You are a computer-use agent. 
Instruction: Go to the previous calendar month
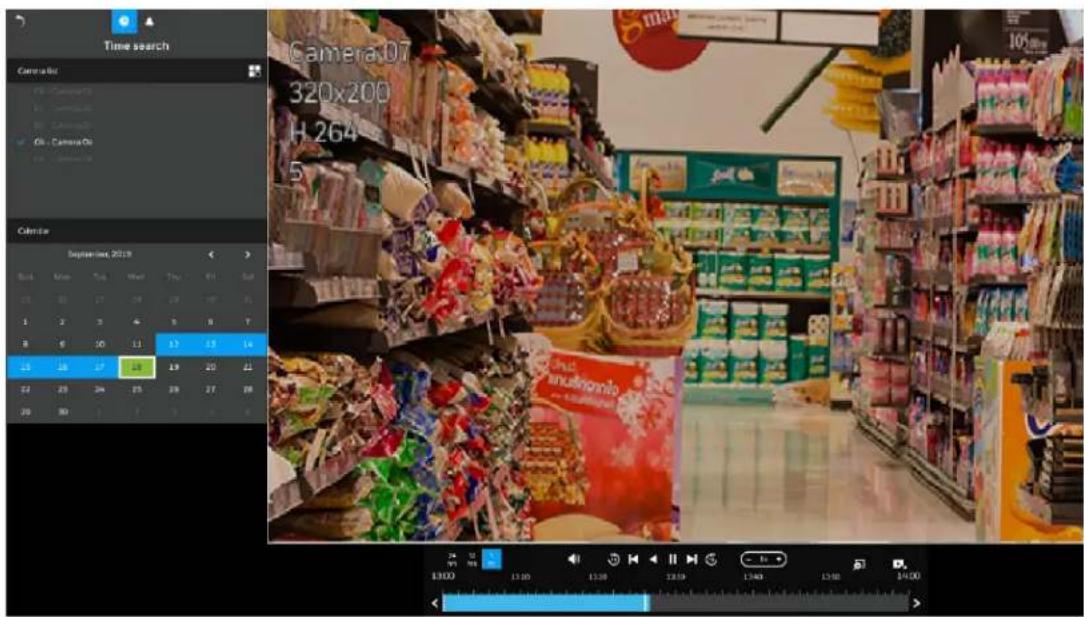coord(211,255)
